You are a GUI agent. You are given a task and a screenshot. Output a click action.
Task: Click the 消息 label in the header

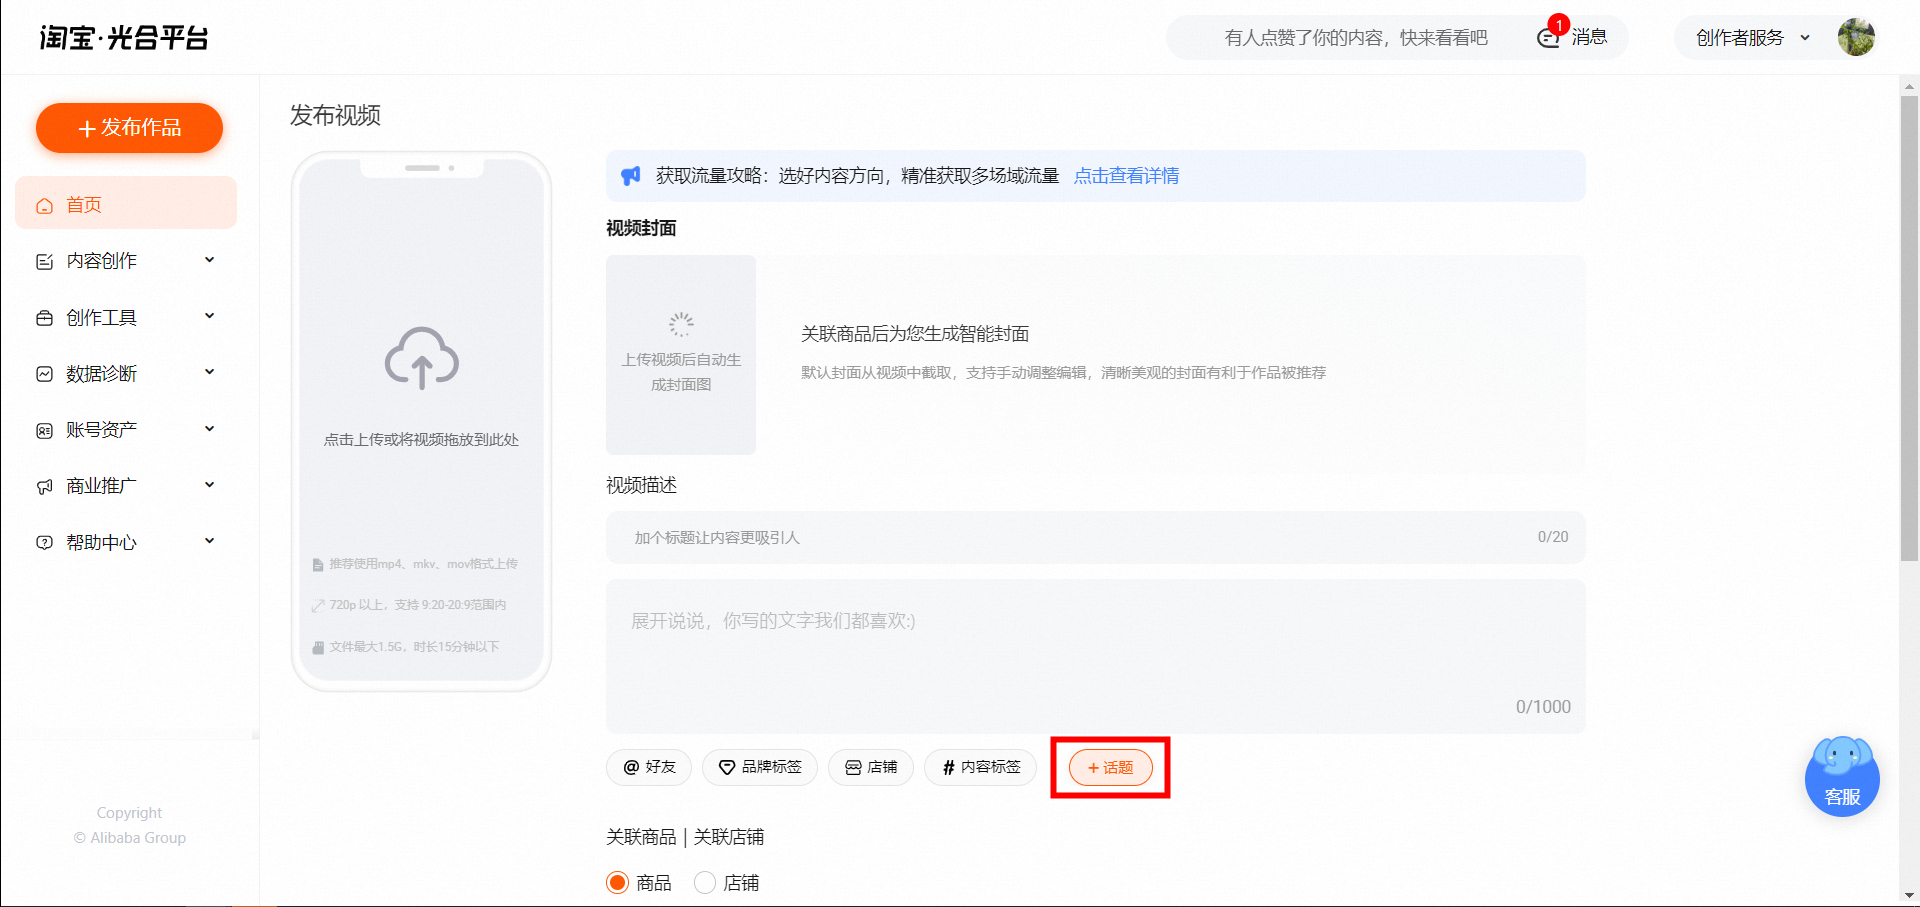[1589, 37]
